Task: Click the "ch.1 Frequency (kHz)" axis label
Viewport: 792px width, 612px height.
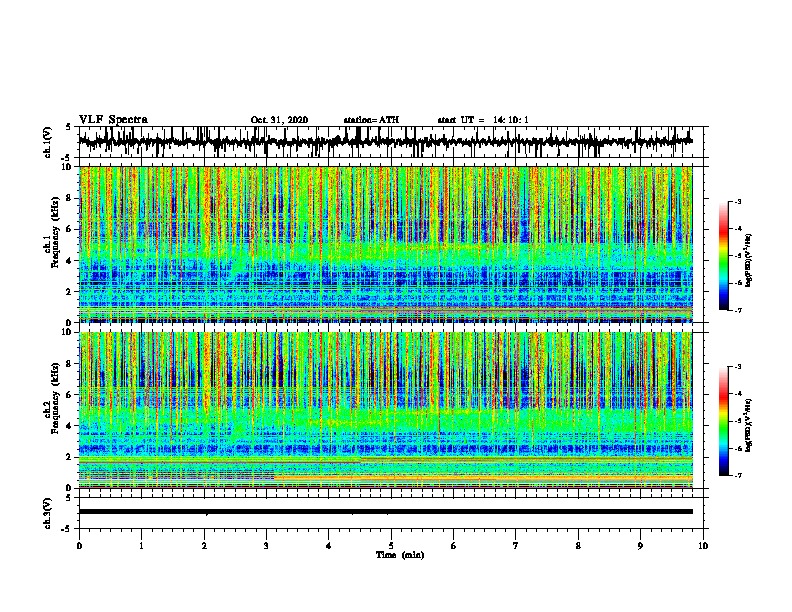Action: (x=52, y=233)
